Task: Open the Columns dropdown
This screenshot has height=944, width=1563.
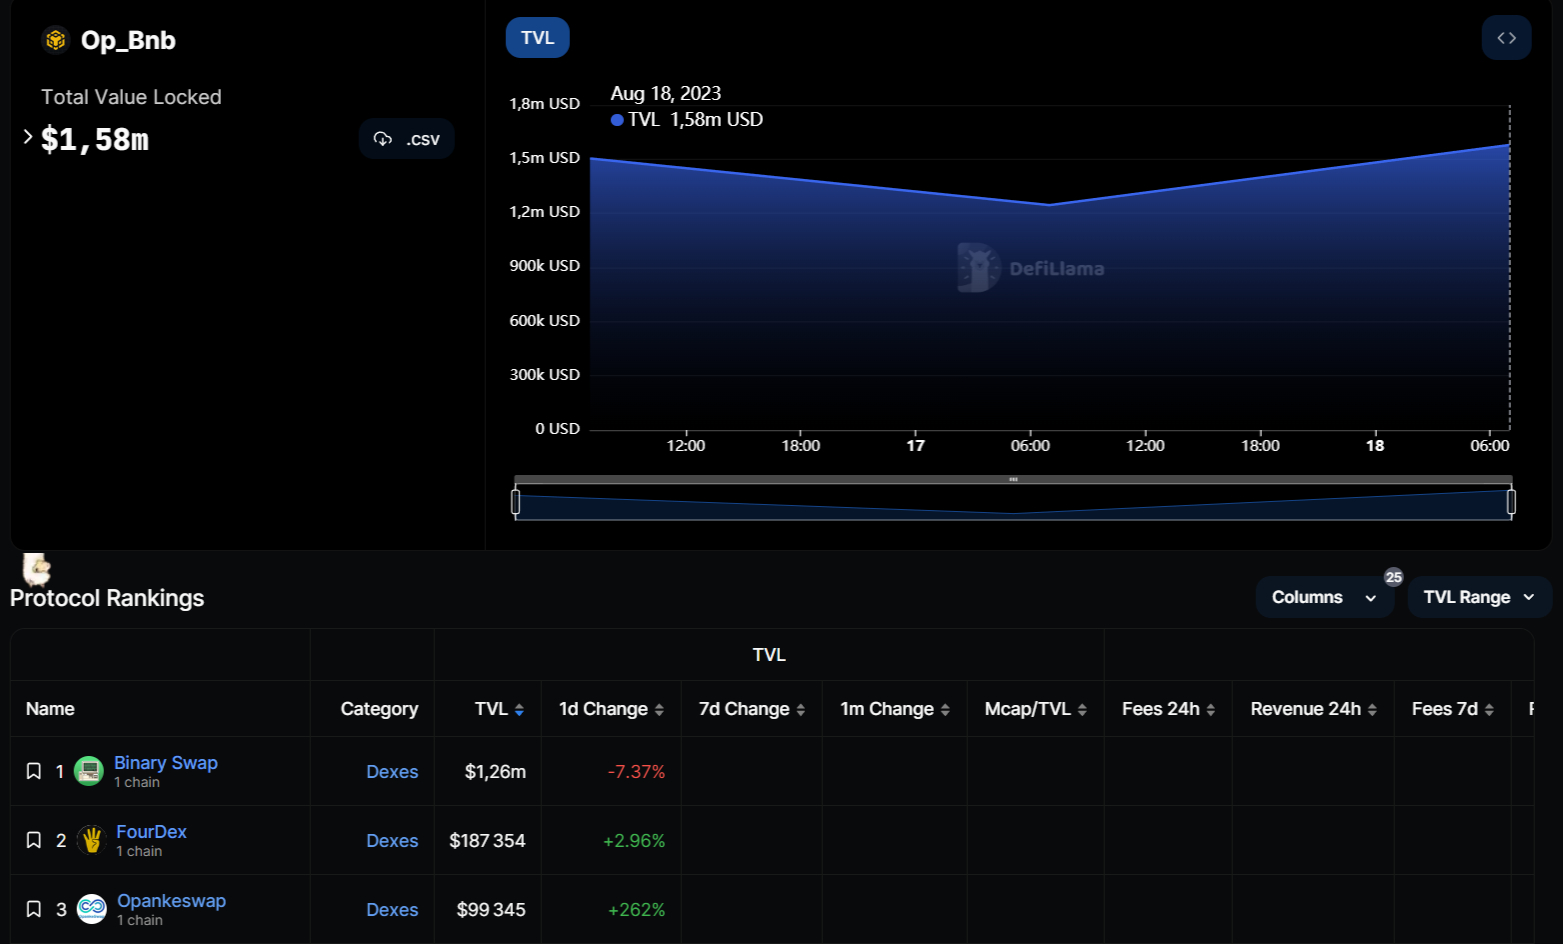Action: click(x=1324, y=597)
